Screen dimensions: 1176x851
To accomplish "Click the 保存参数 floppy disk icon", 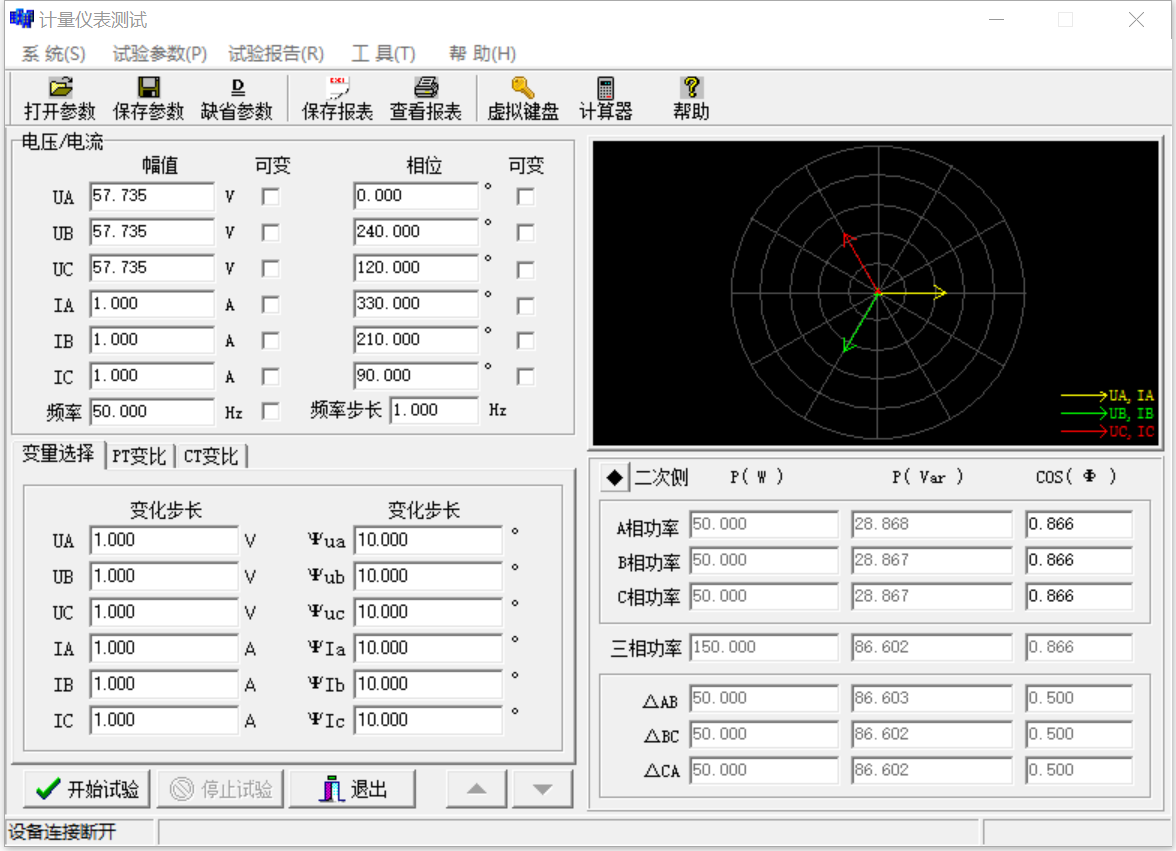I will [149, 88].
